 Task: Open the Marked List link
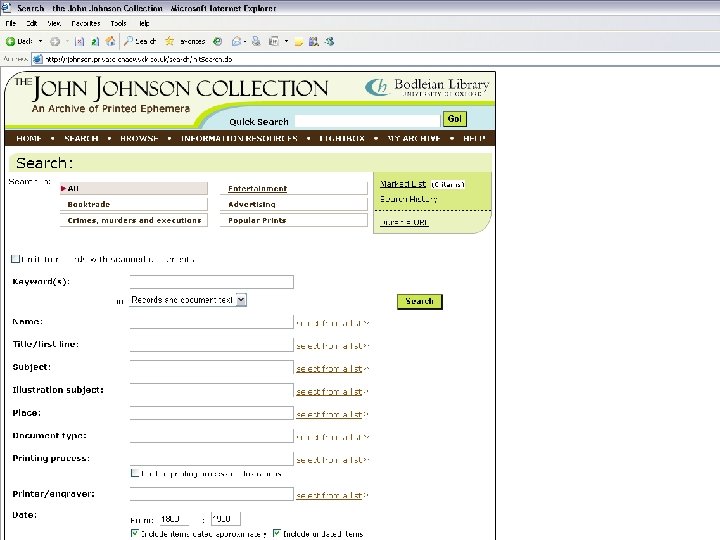(403, 184)
